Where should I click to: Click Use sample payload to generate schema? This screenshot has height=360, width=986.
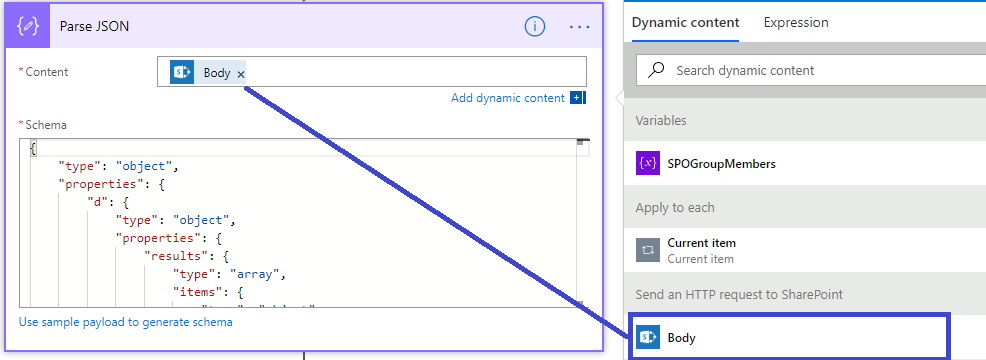click(x=126, y=322)
